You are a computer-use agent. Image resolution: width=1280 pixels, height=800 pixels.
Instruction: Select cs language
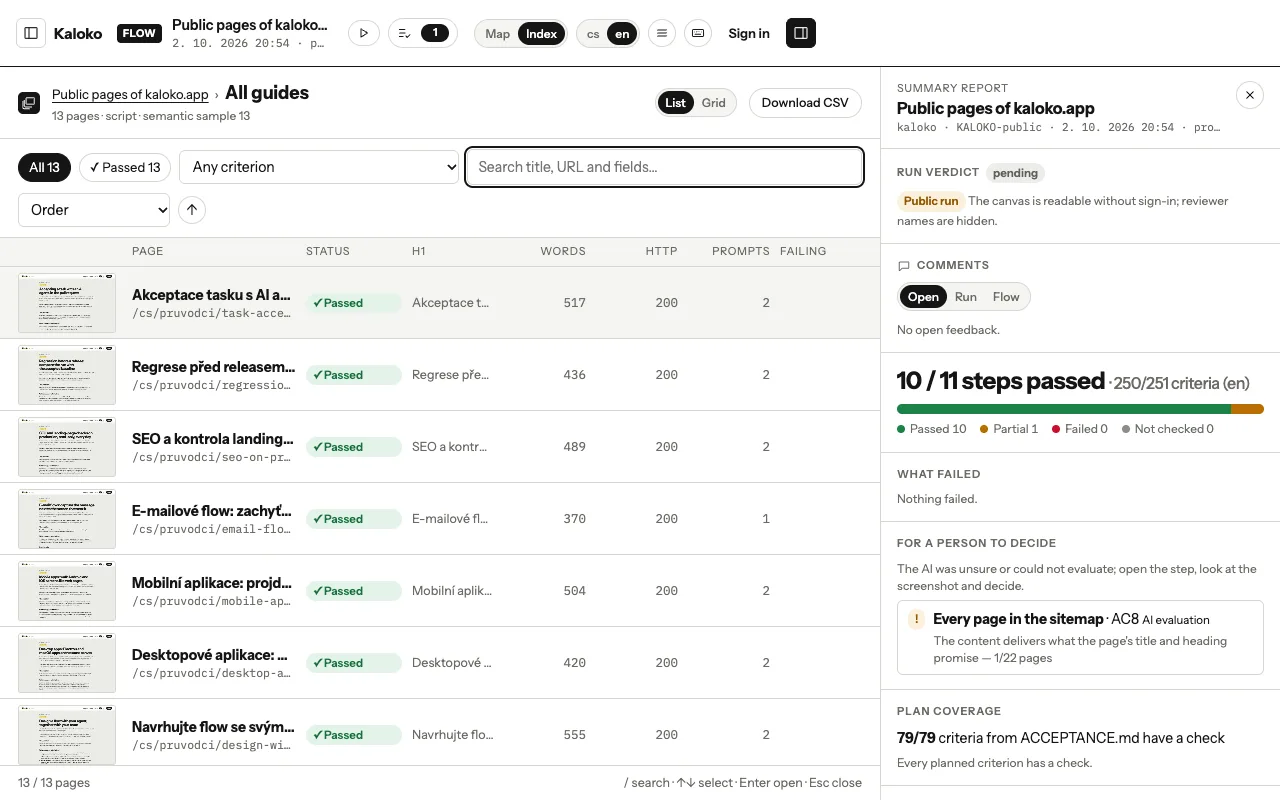(x=593, y=33)
